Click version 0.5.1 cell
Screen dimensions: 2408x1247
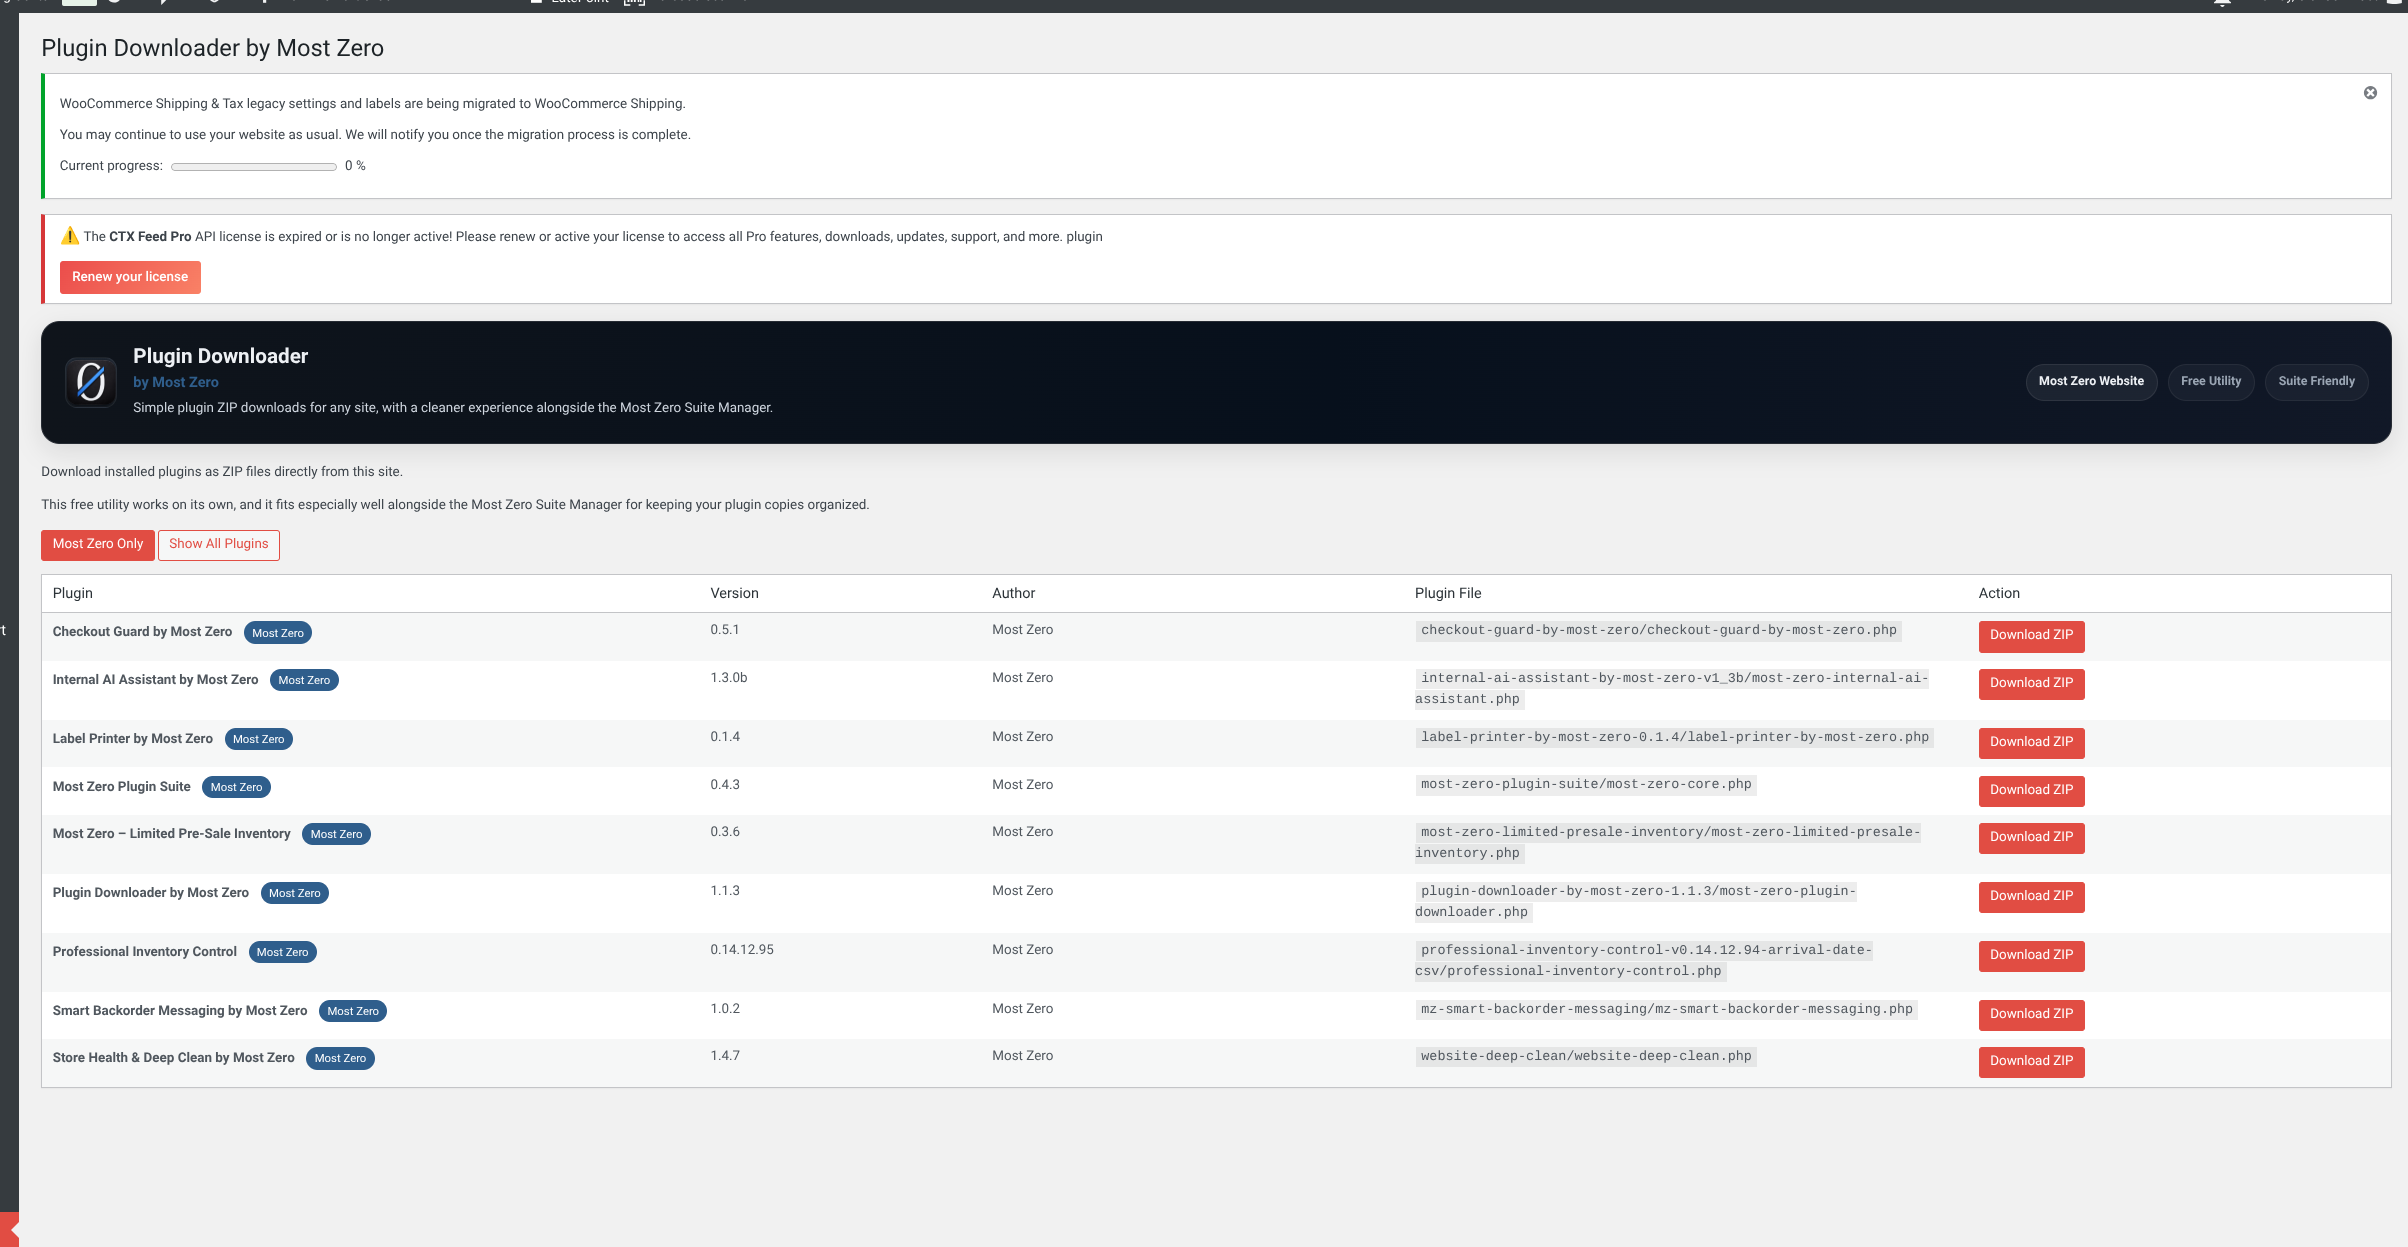(725, 630)
